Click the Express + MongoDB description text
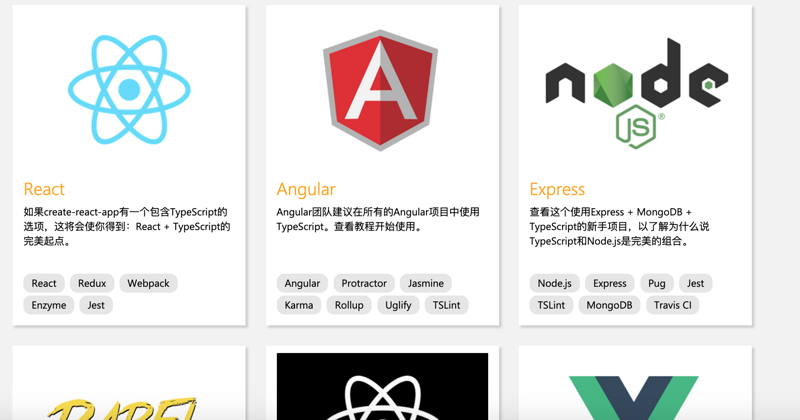 [x=619, y=227]
